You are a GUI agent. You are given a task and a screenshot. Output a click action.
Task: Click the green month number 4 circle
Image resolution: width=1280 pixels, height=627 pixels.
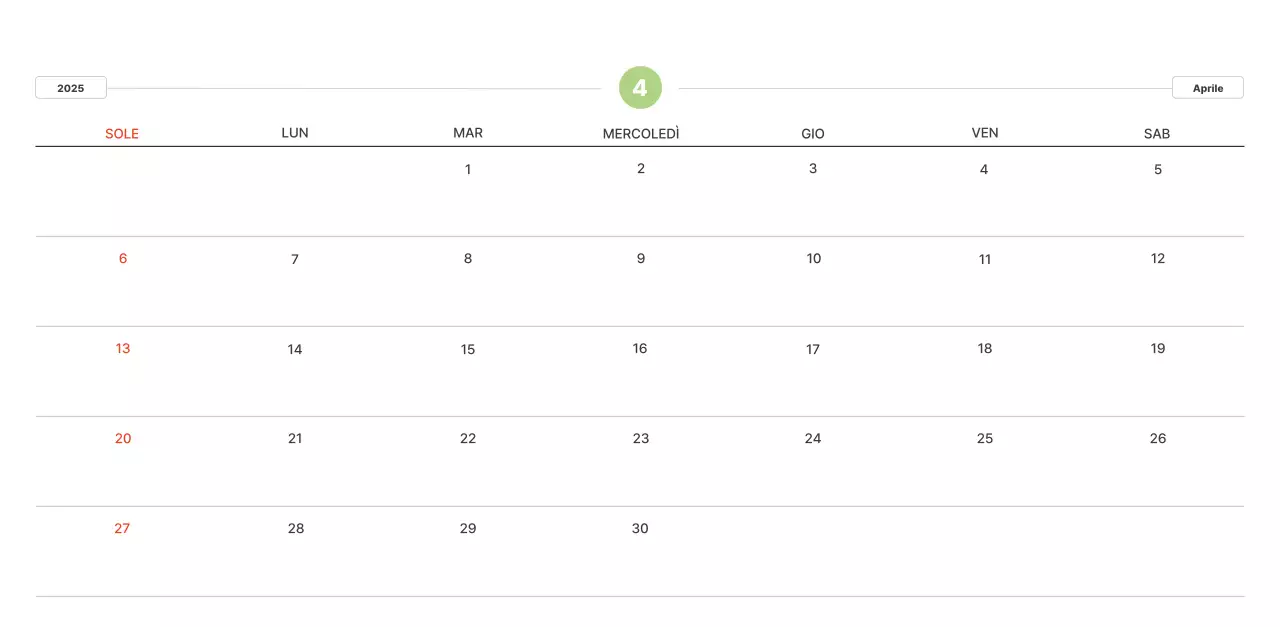click(x=640, y=88)
